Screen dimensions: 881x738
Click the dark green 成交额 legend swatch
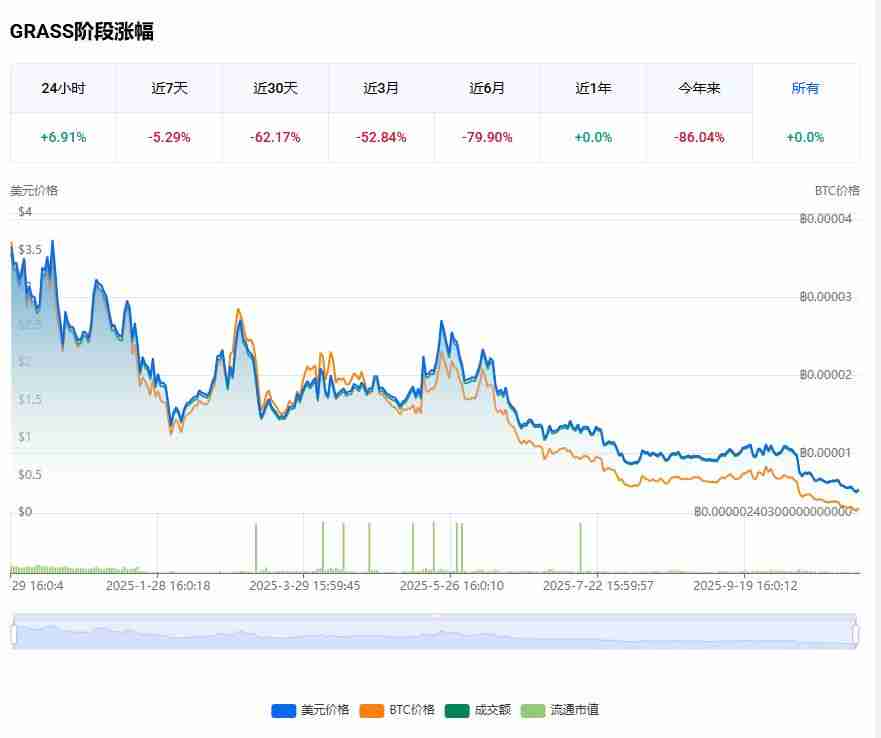coord(458,709)
